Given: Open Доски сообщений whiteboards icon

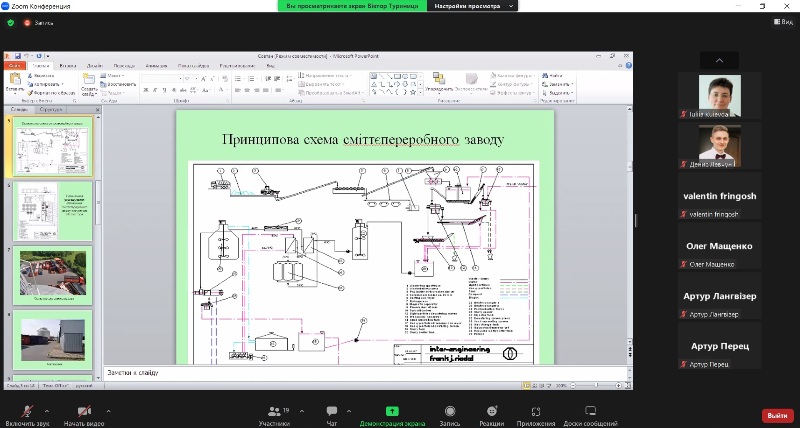Looking at the screenshot, I should 590,411.
